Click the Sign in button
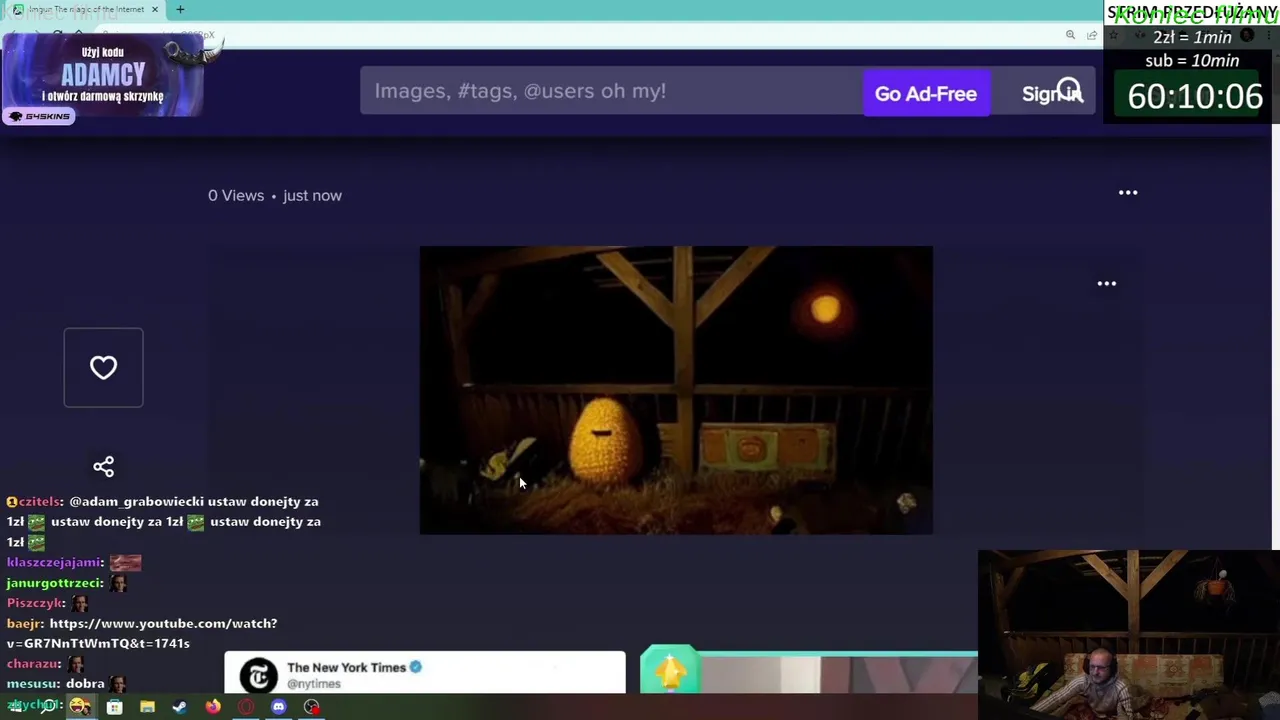This screenshot has height=720, width=1280. (x=1052, y=93)
